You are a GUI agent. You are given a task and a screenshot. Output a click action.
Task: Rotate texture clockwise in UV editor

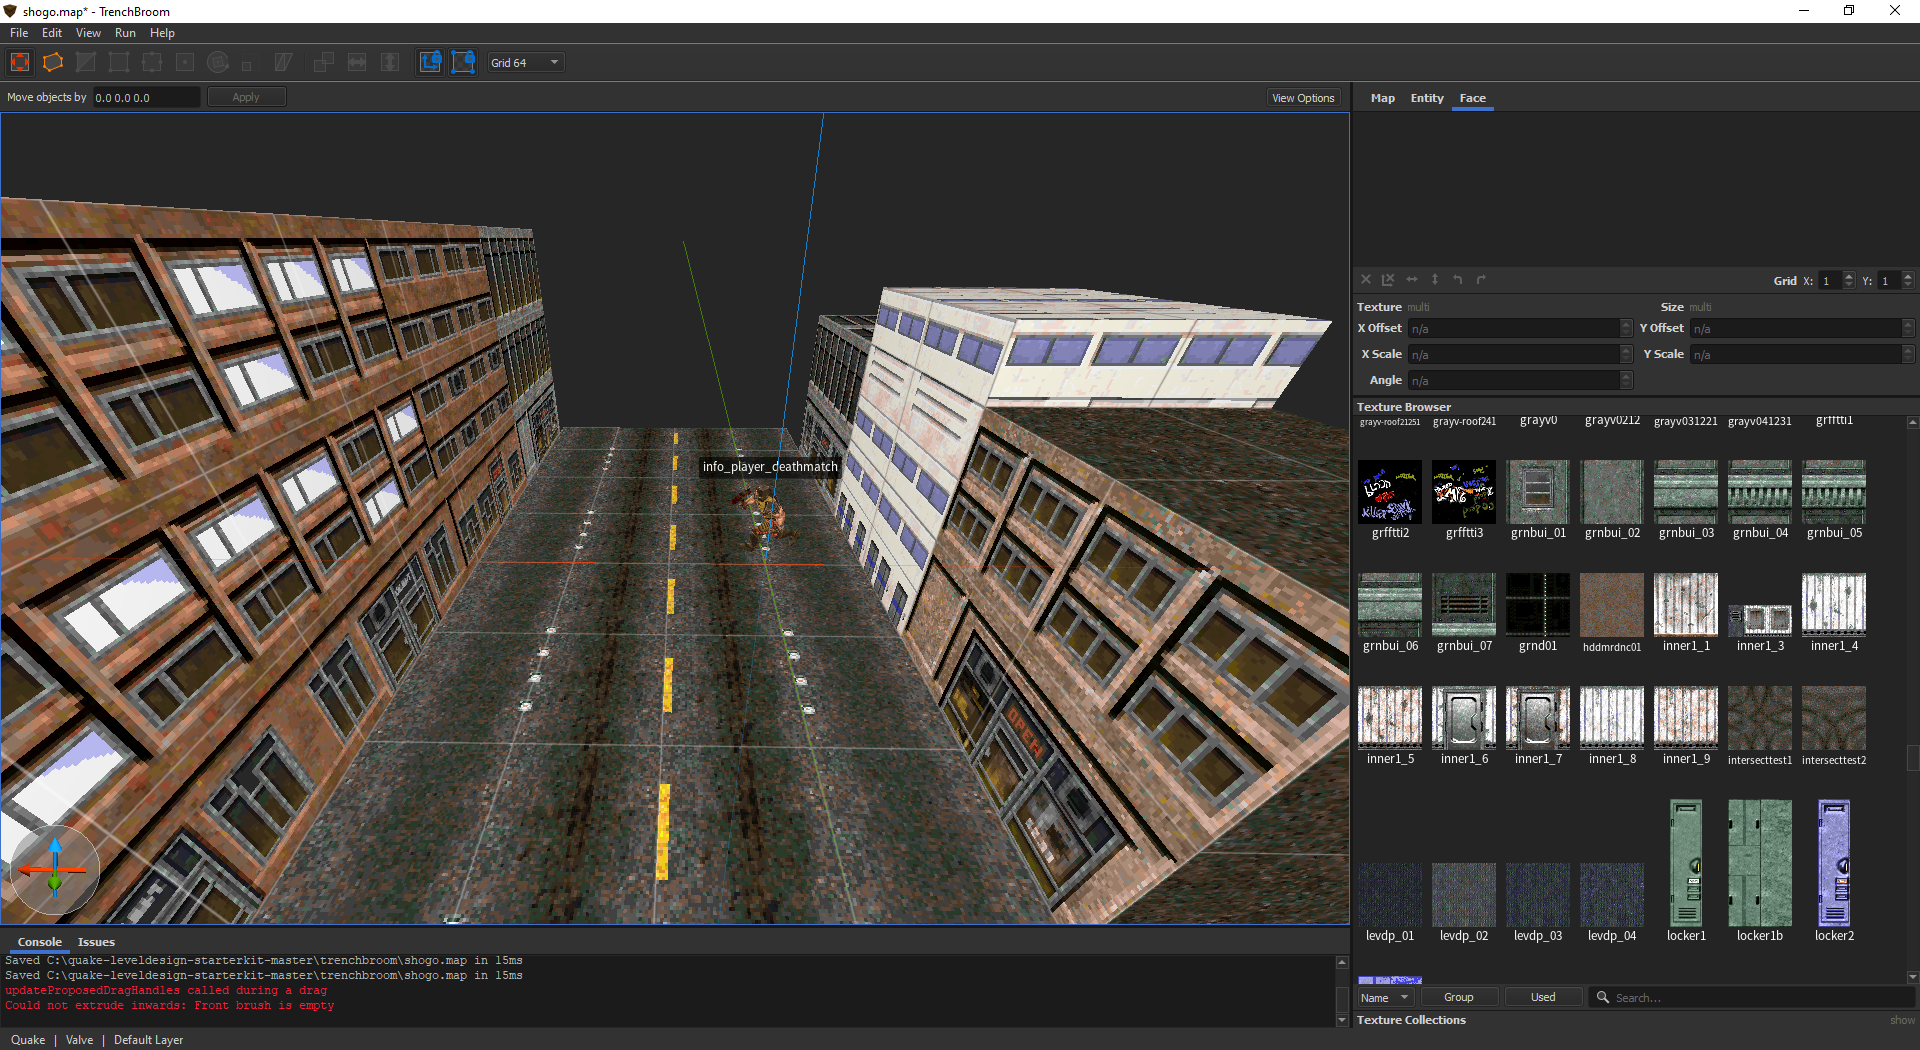click(1481, 280)
